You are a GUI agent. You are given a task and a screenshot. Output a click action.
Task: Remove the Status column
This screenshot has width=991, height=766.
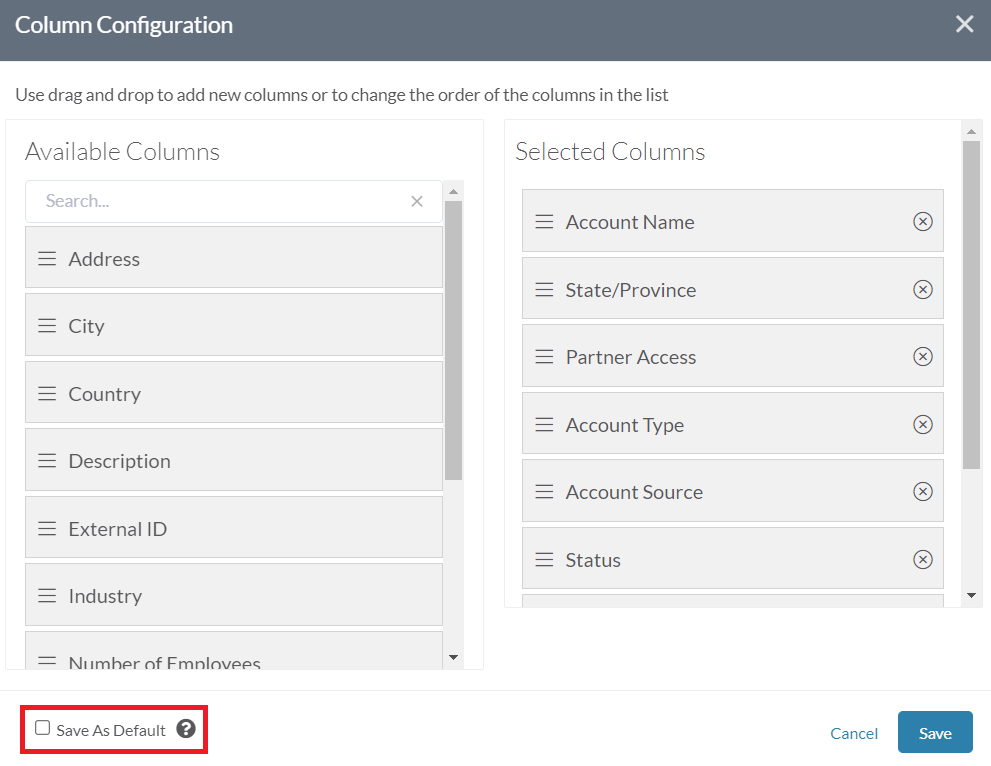click(923, 559)
